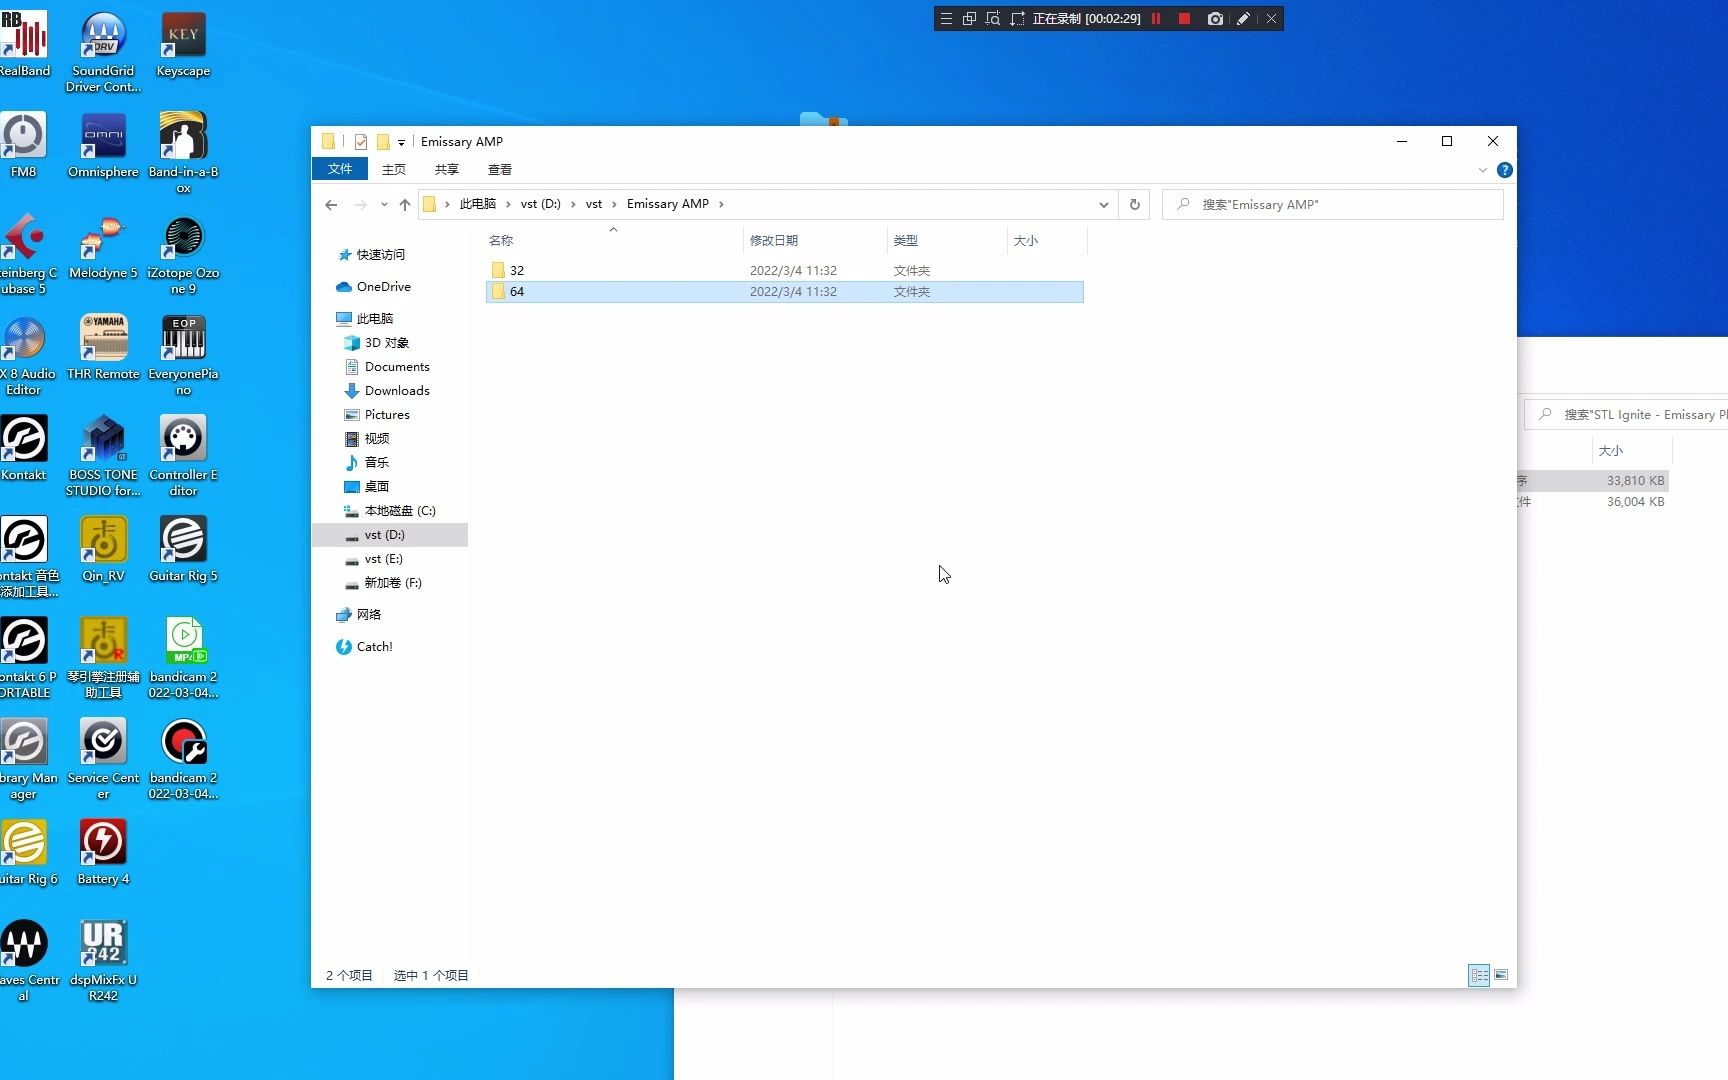Image resolution: width=1728 pixels, height=1080 pixels.
Task: Switch to the 主页 ribbon tab
Action: [394, 170]
